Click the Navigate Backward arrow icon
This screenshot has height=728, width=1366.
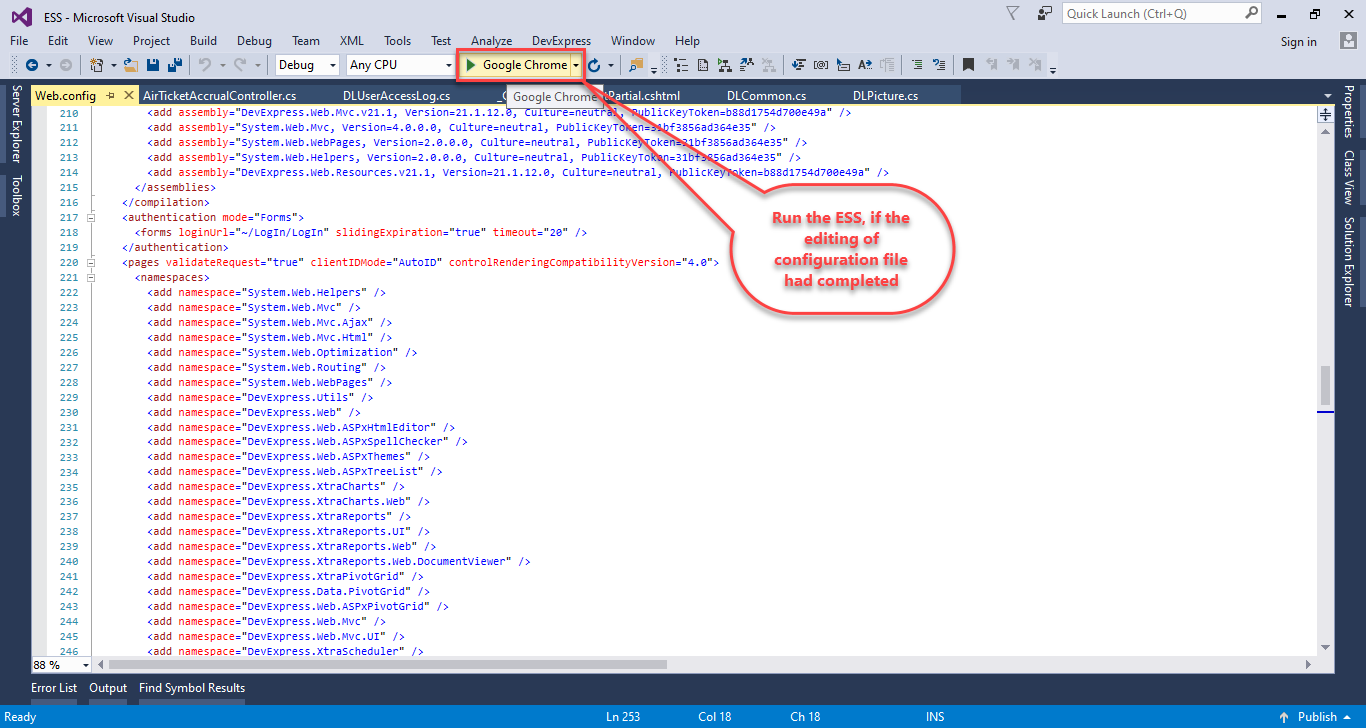click(x=31, y=65)
